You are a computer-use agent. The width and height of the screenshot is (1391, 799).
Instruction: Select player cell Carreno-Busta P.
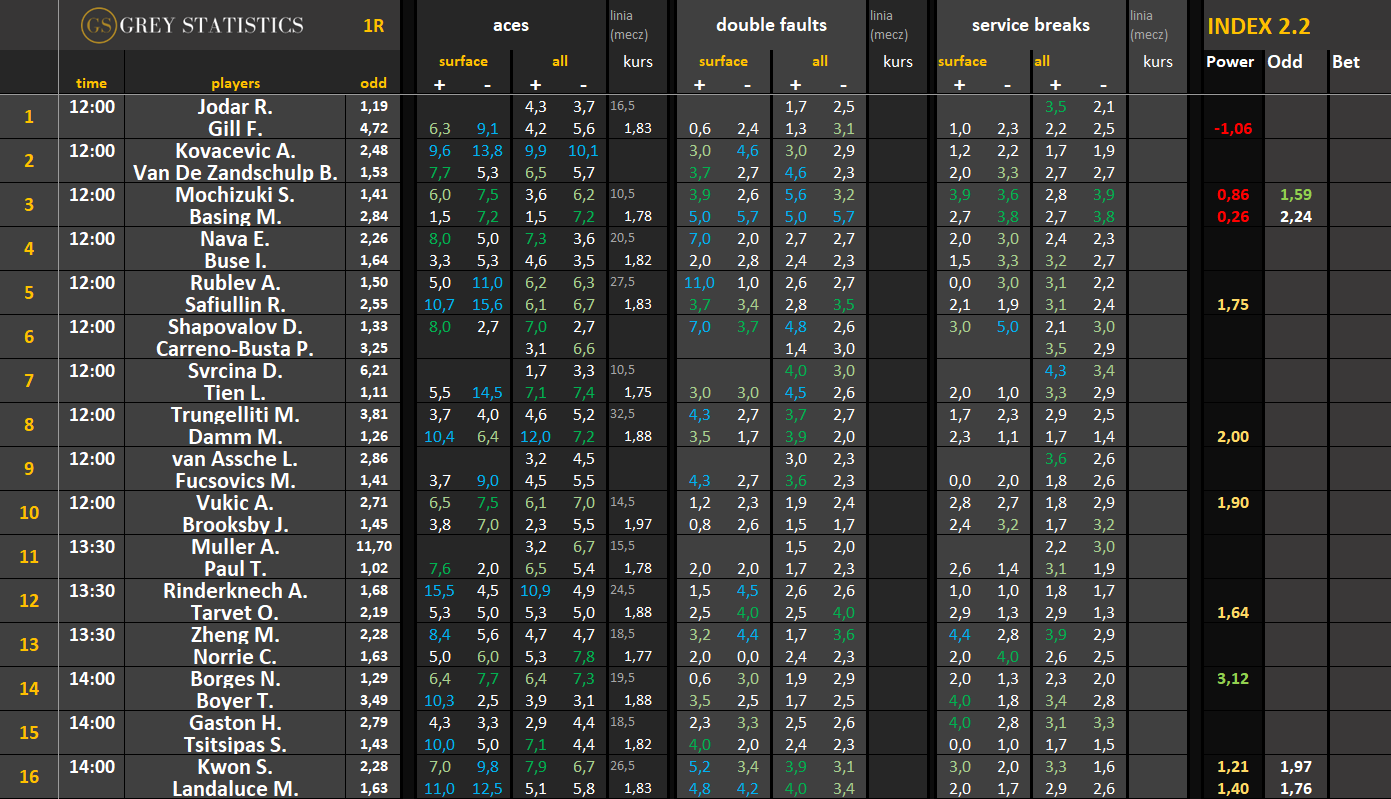(235, 348)
